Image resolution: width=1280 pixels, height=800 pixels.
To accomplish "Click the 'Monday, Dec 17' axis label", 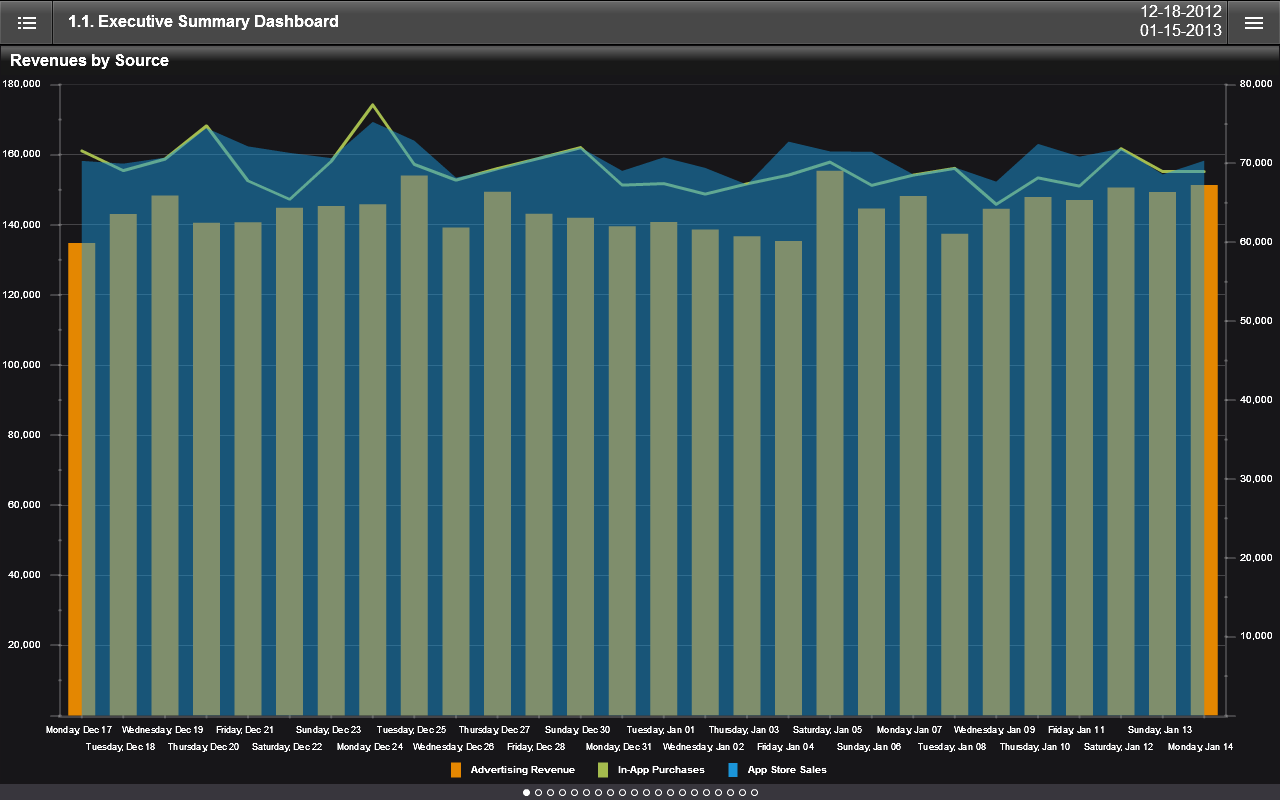I will [x=79, y=730].
